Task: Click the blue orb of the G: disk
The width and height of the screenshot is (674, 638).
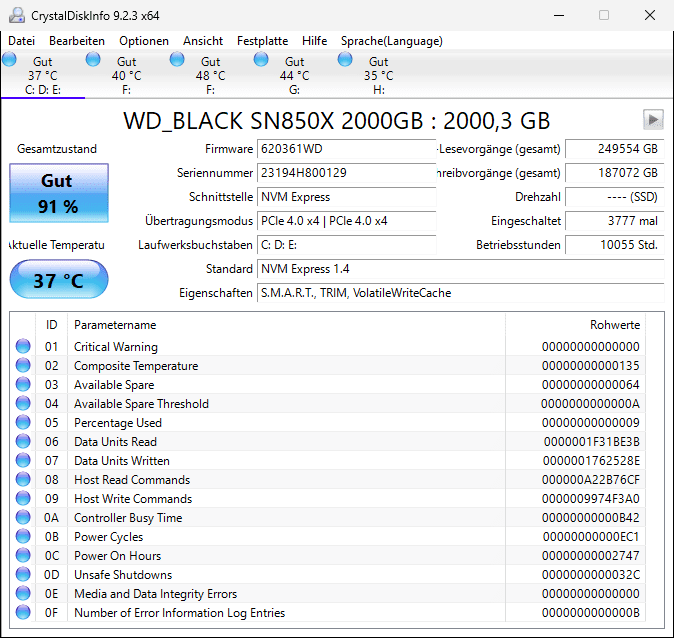Action: tap(261, 59)
